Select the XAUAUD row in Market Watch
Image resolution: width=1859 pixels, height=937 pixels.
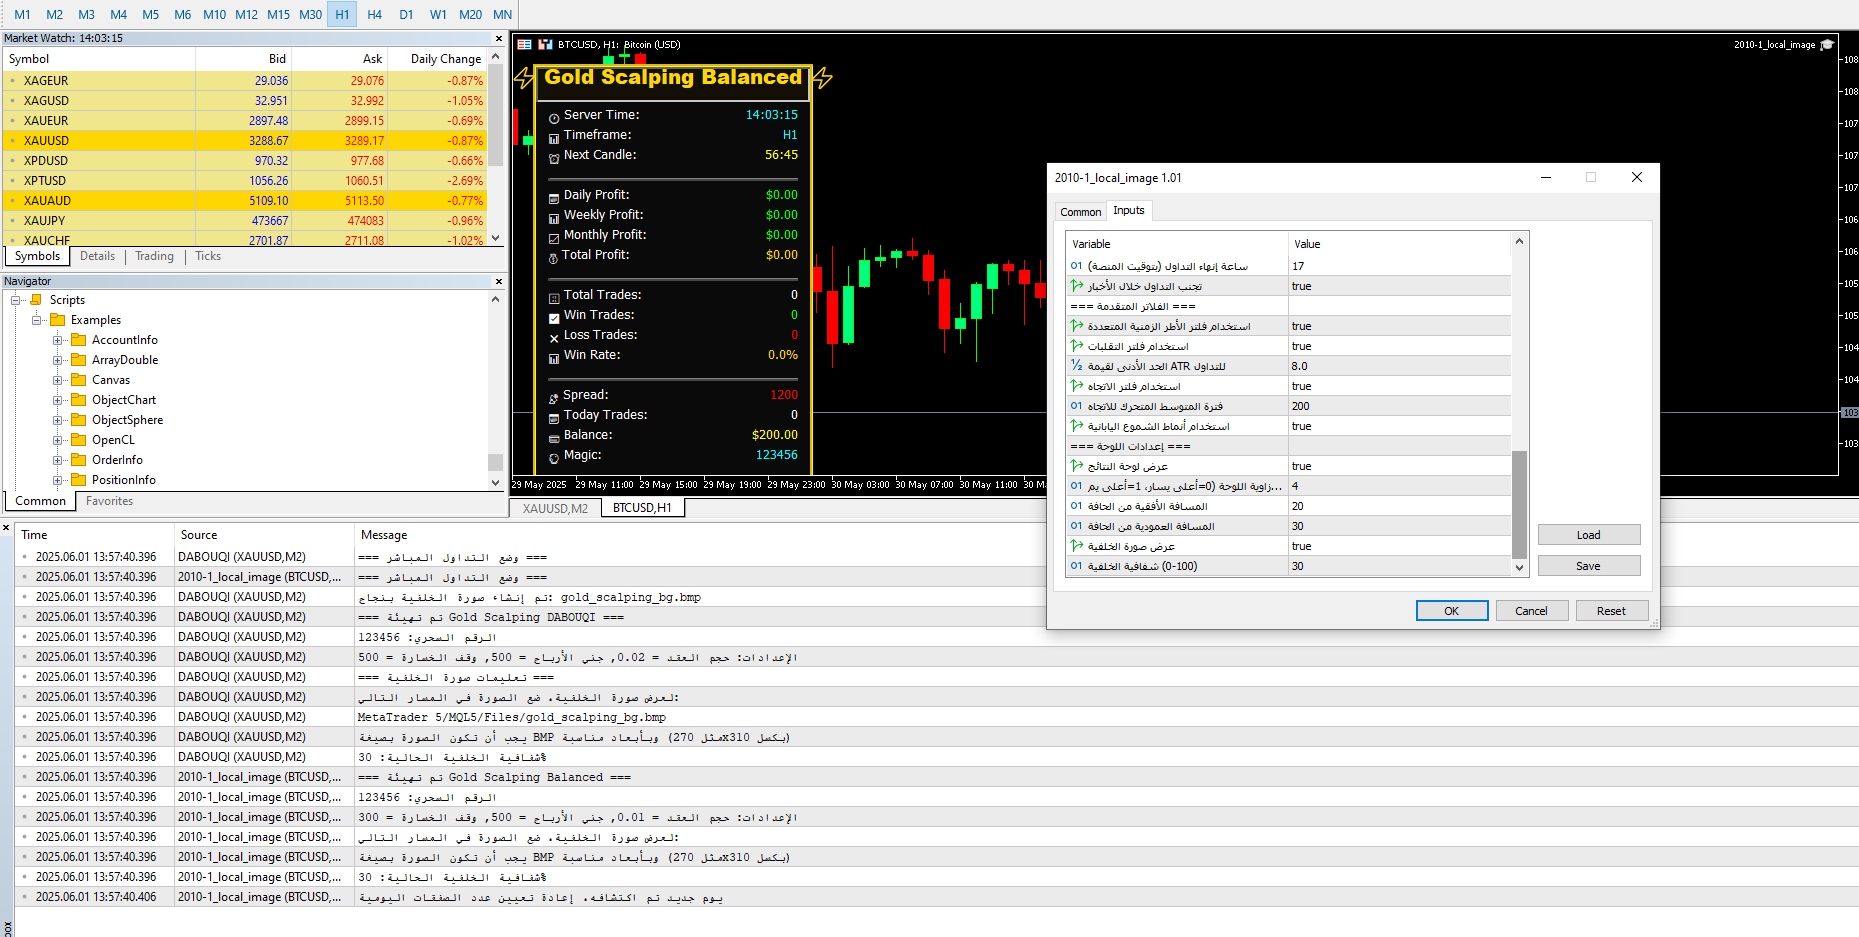tap(246, 201)
